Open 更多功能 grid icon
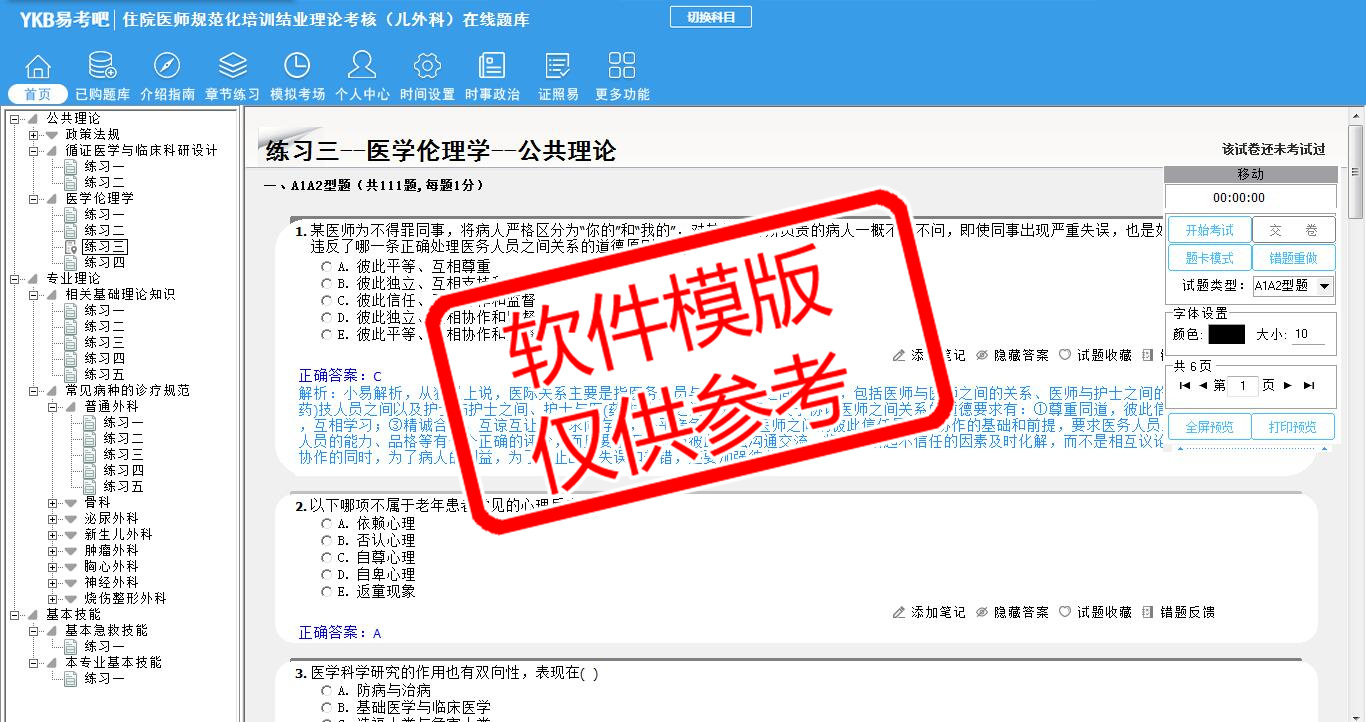The image size is (1366, 722). [622, 67]
